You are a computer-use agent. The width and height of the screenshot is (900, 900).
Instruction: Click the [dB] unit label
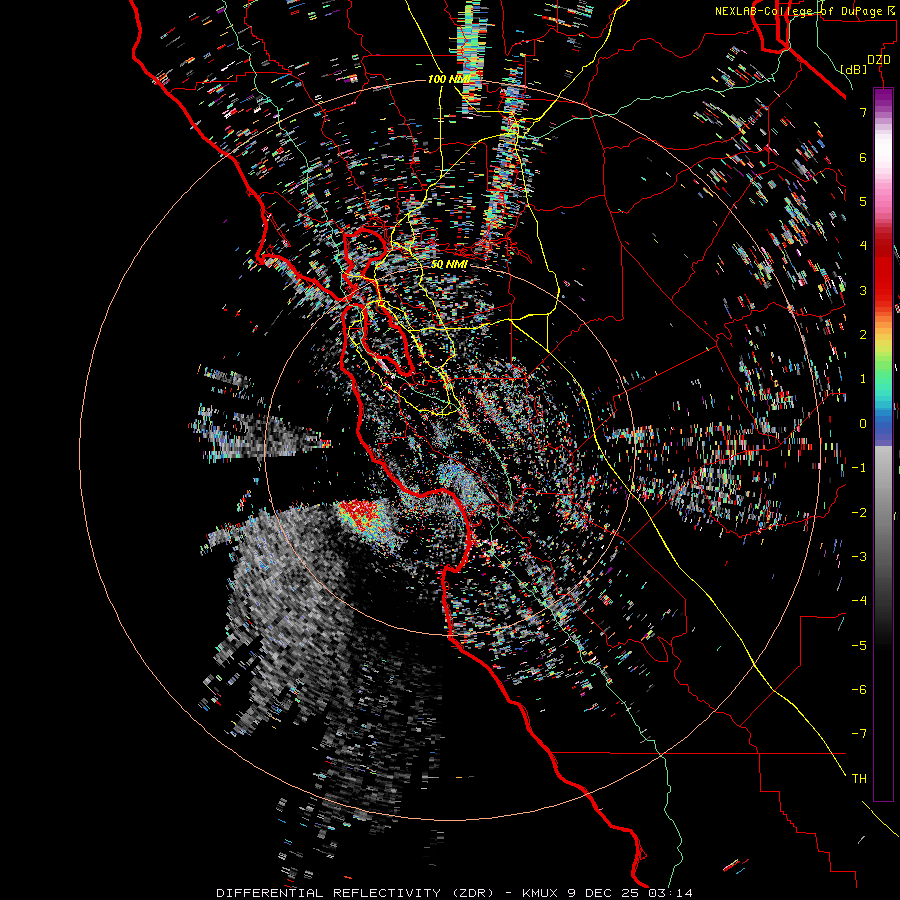point(854,69)
